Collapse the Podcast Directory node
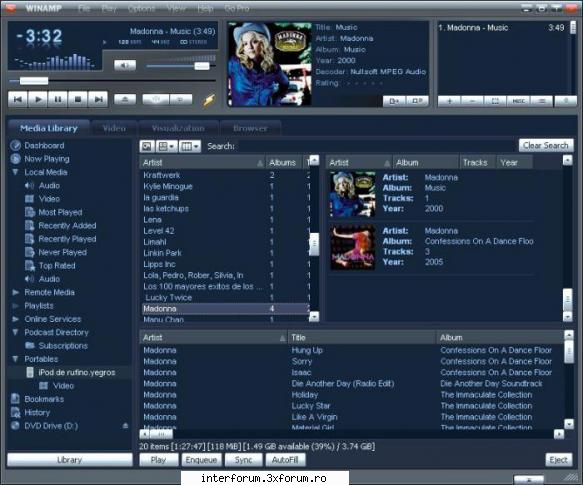583x485 pixels. 16,333
